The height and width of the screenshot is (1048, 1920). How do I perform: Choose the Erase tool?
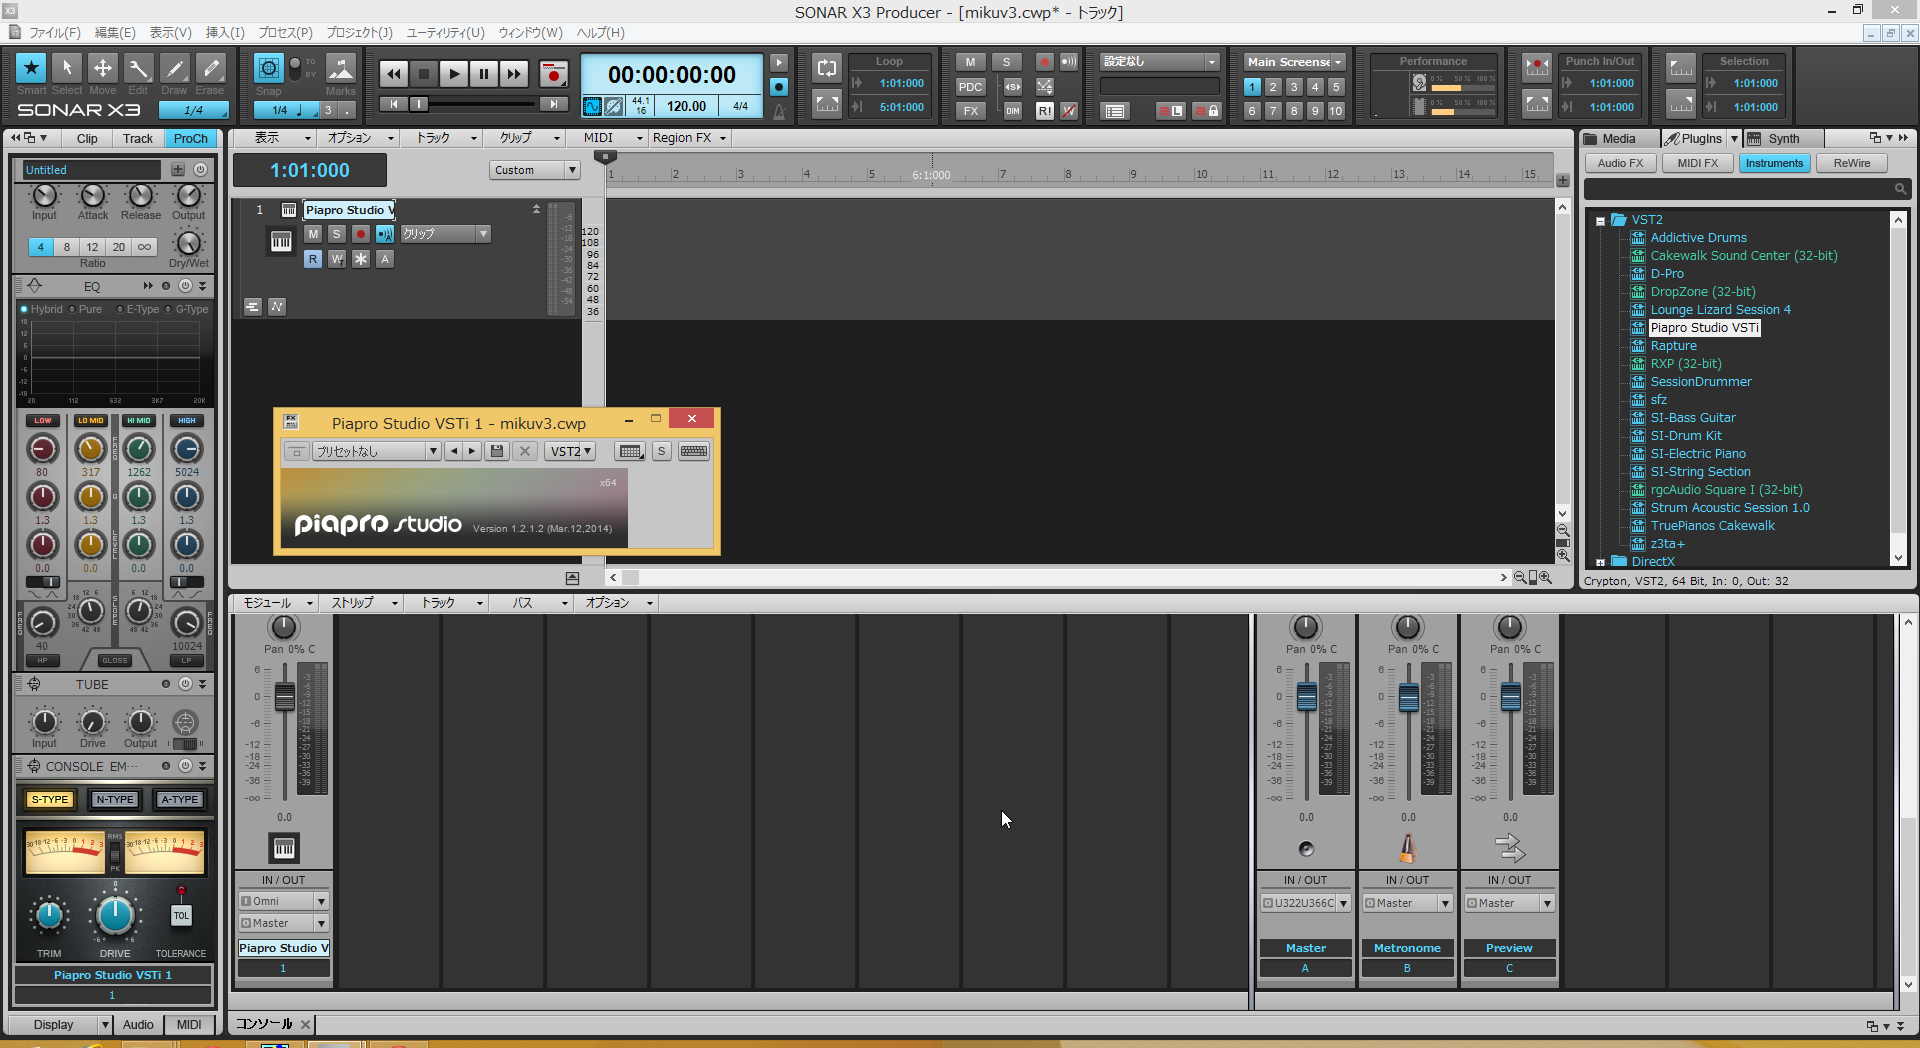(x=210, y=68)
